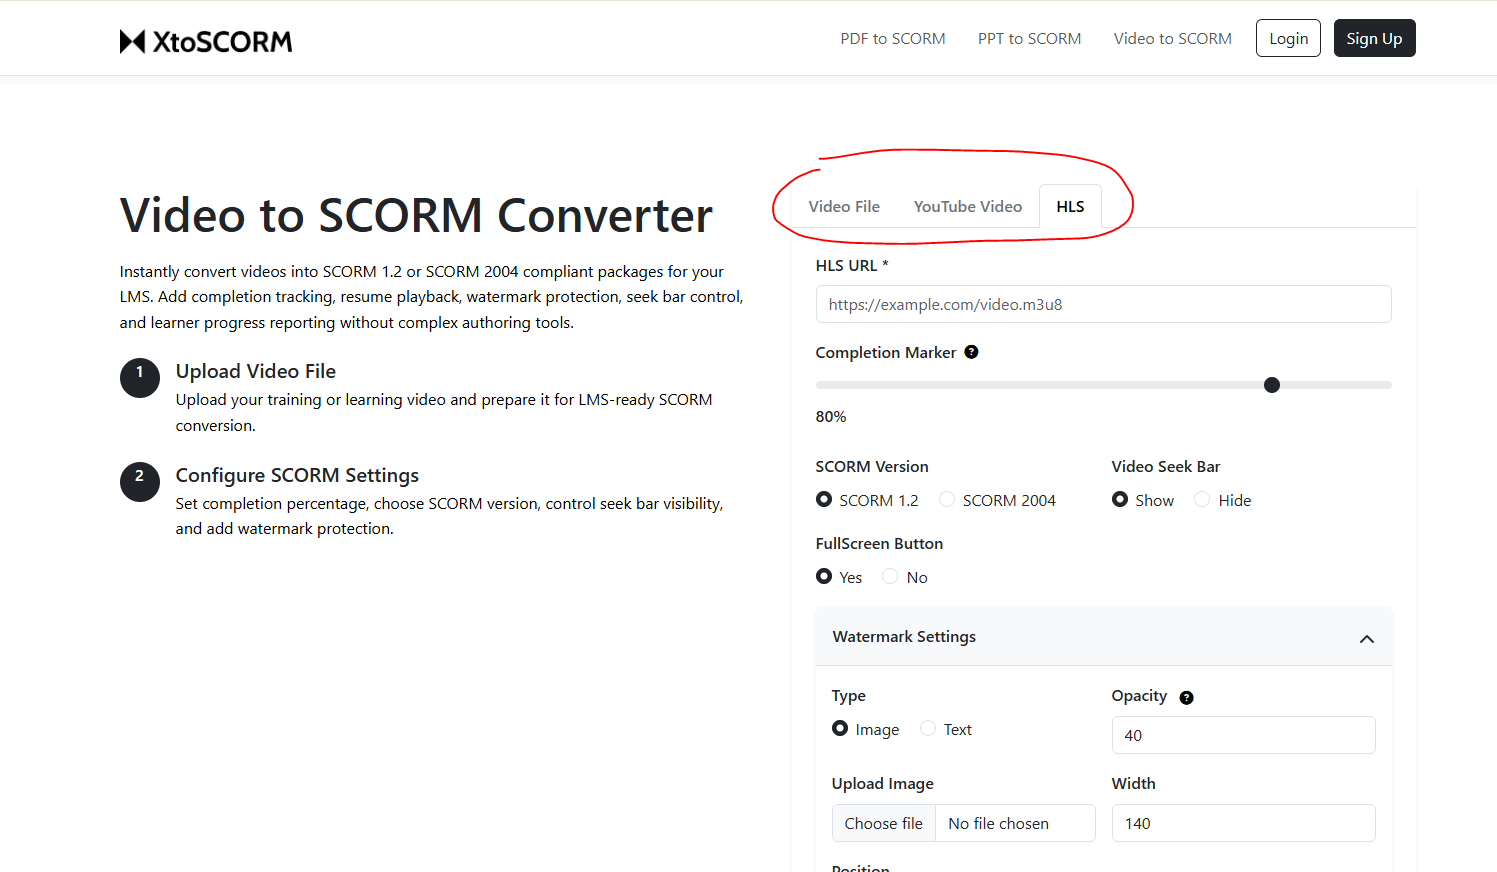Image resolution: width=1497 pixels, height=872 pixels.
Task: Focus the Opacity input field
Action: pyautogui.click(x=1243, y=735)
